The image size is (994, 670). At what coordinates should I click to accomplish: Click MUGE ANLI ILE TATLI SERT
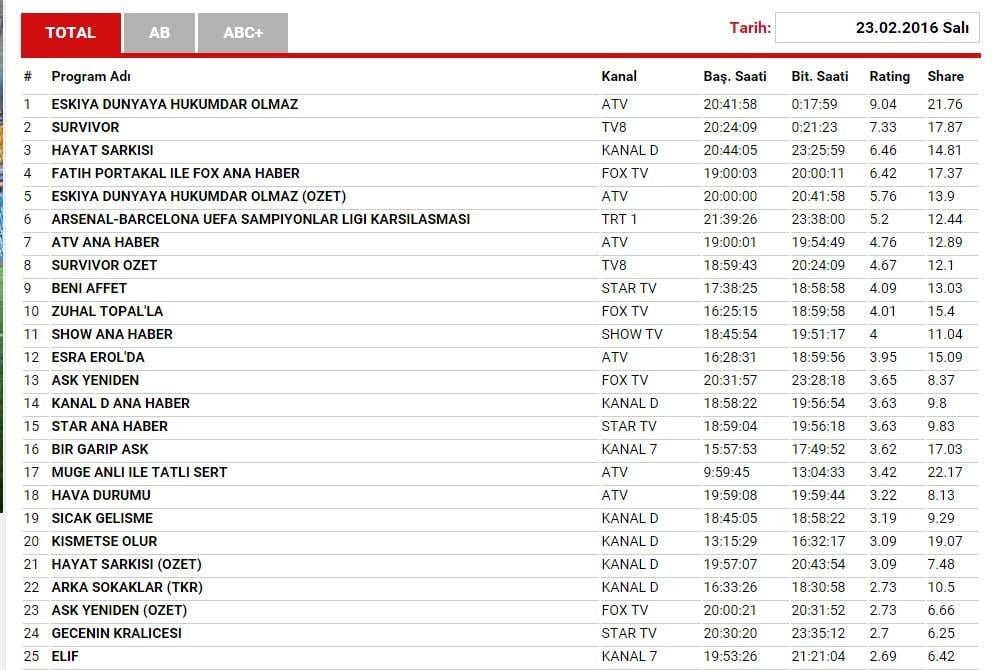point(139,472)
